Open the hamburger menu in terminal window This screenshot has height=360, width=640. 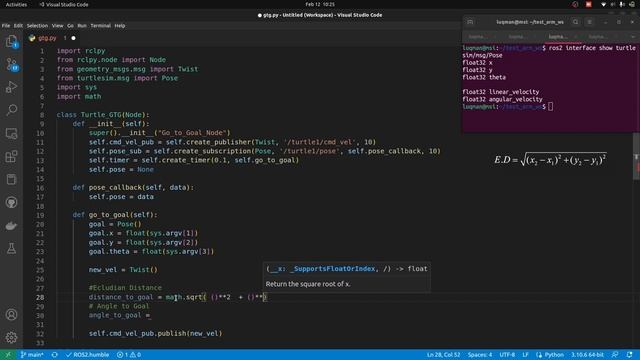pyautogui.click(x=589, y=22)
